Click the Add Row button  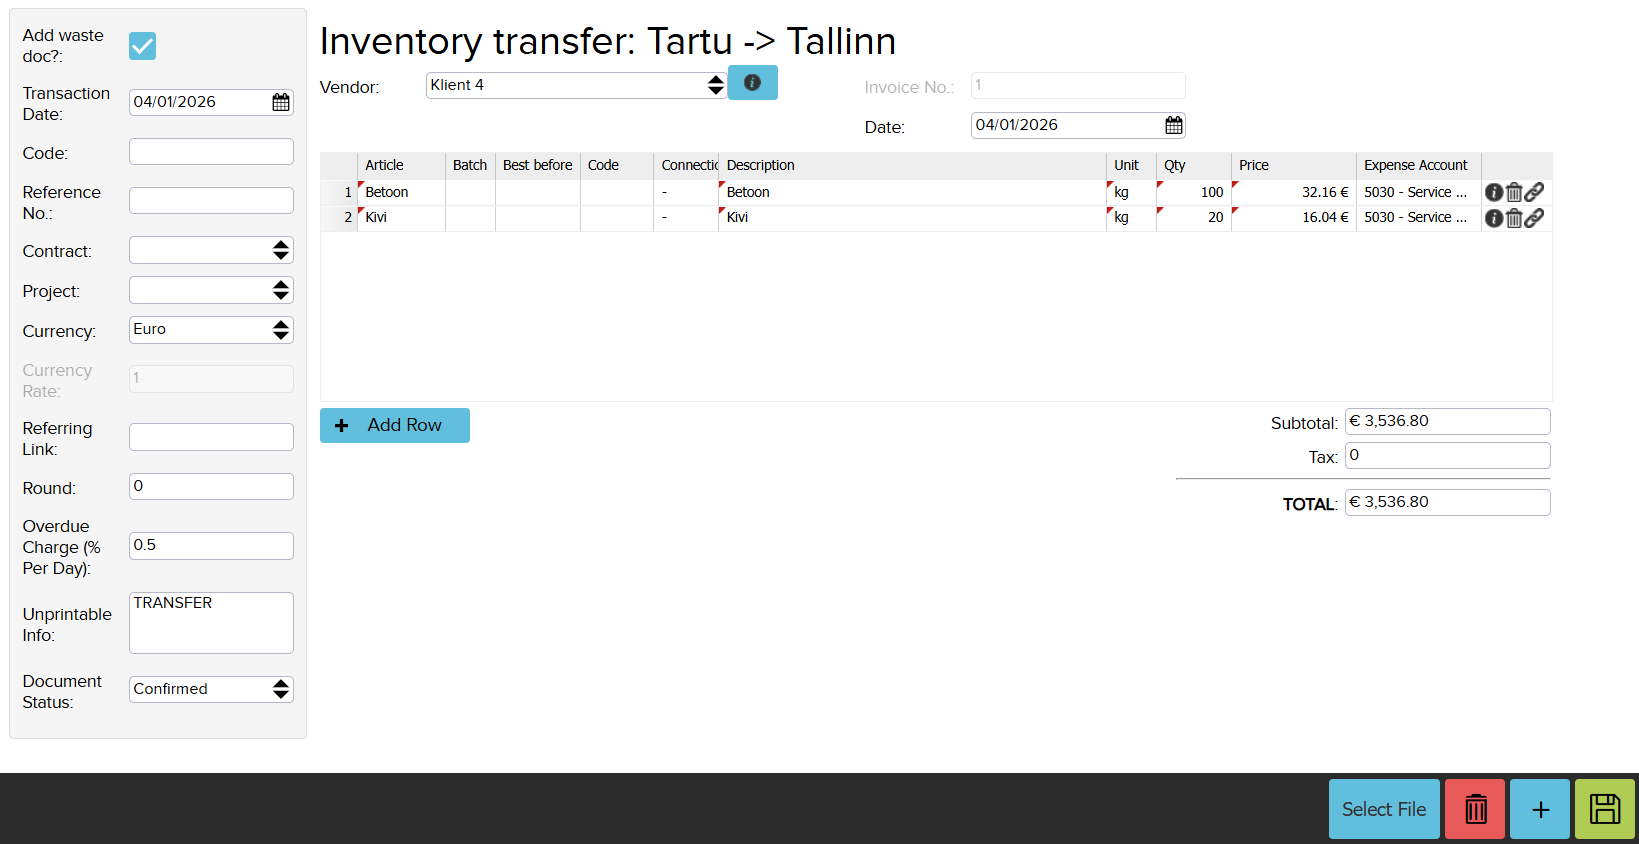coord(395,425)
